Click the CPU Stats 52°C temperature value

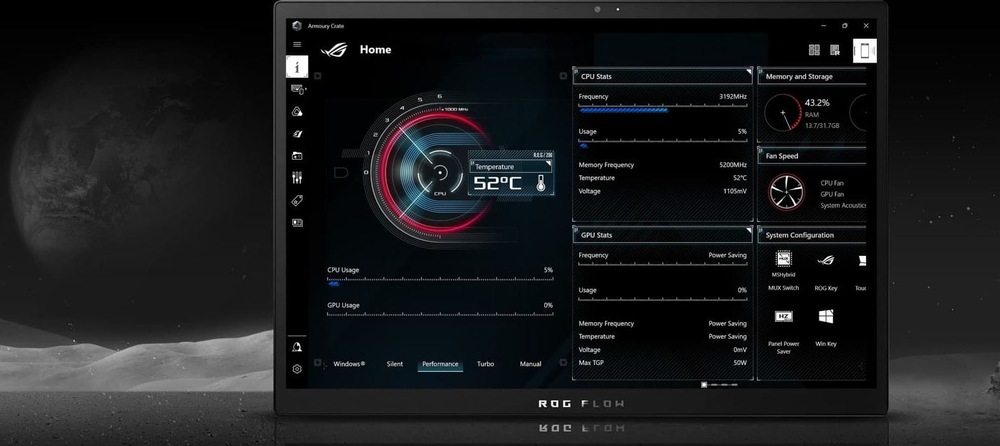[740, 178]
